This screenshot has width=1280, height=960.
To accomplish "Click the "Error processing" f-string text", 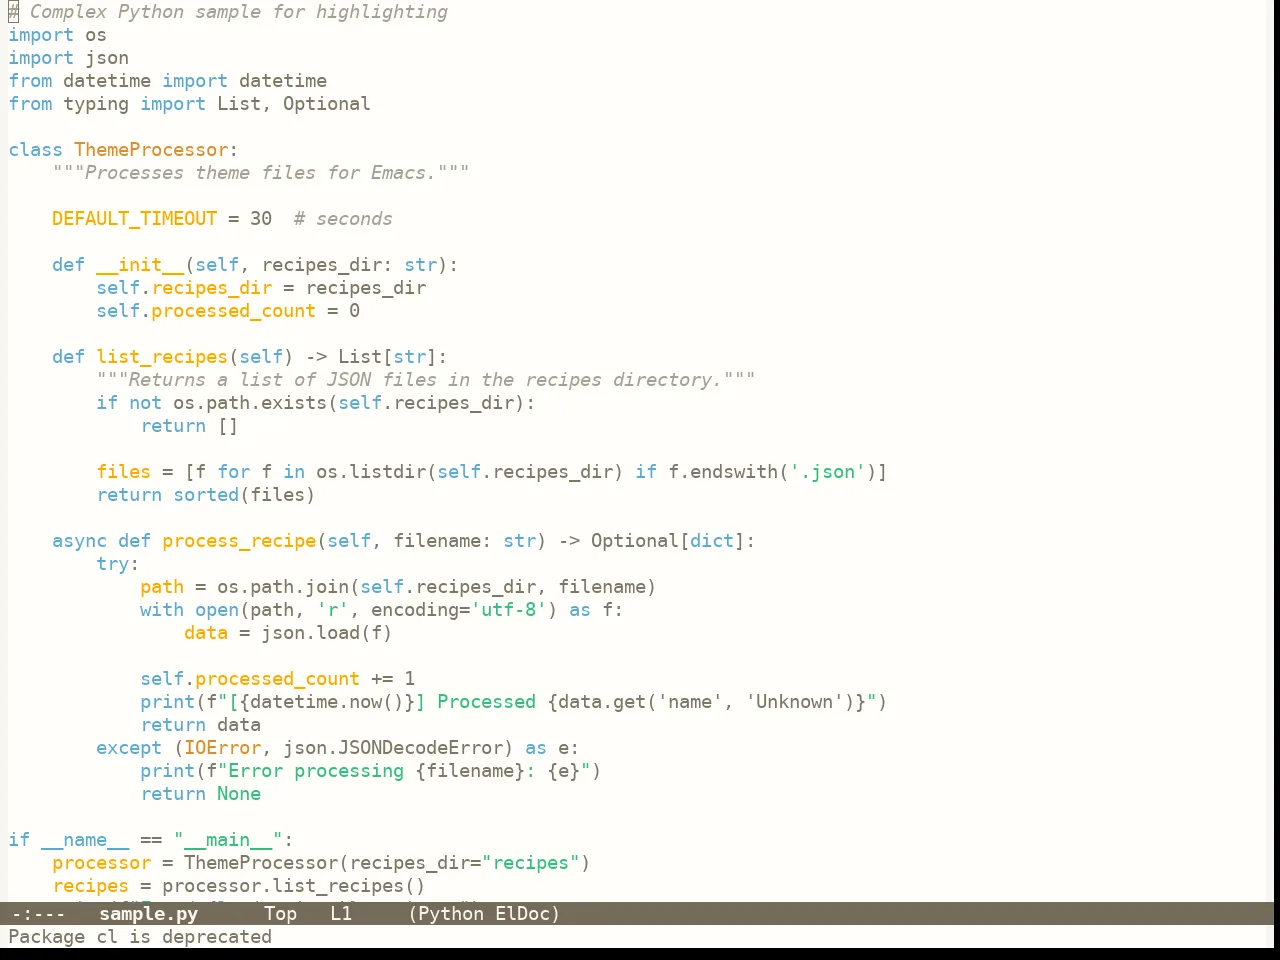I will pos(316,771).
